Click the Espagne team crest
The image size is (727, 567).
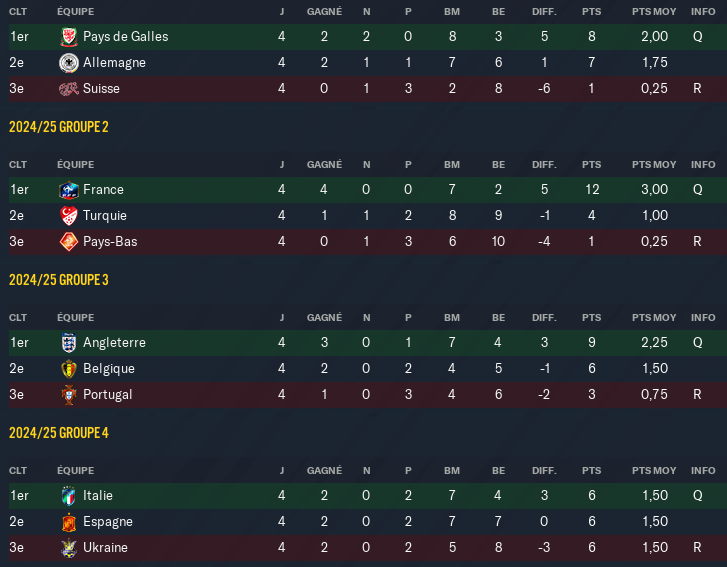point(69,522)
